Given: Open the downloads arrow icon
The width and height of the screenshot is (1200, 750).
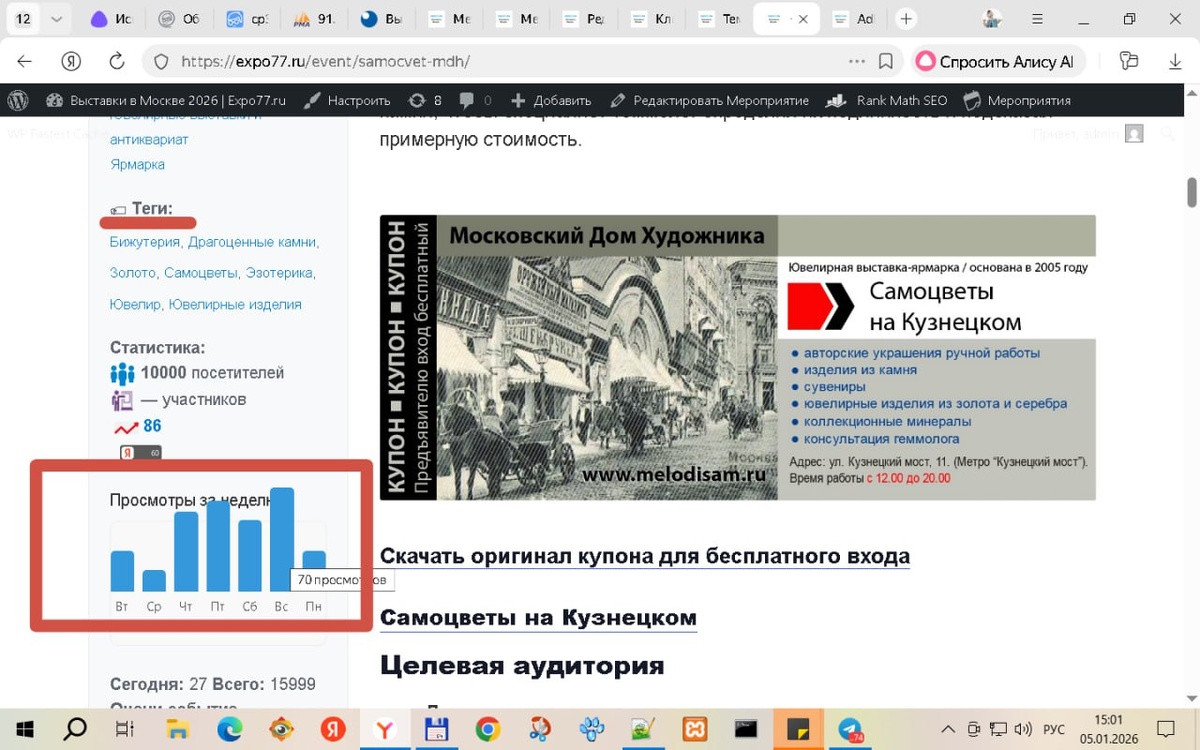Looking at the screenshot, I should (1175, 61).
